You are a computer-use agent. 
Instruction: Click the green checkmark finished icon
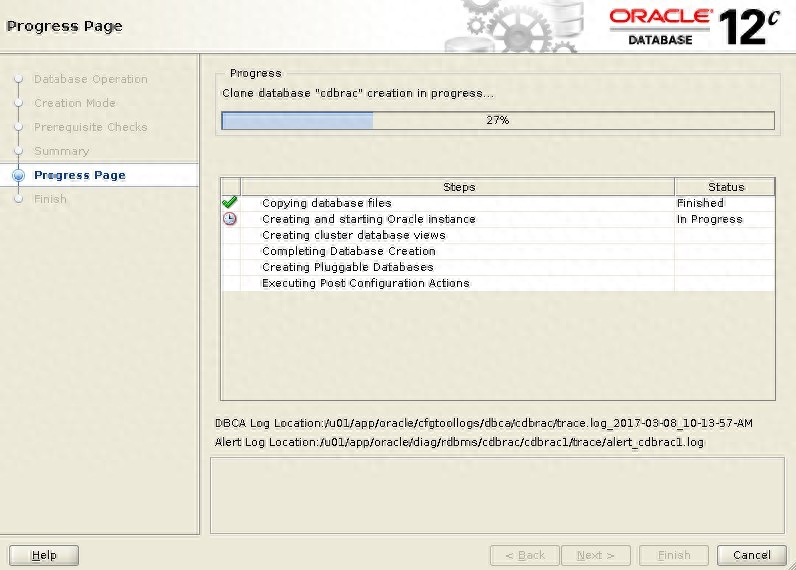pos(229,203)
